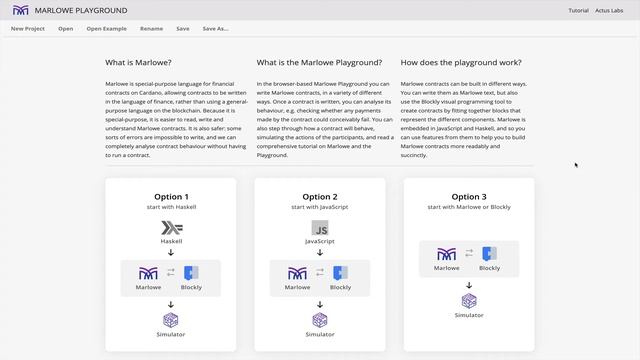The width and height of the screenshot is (640, 360).
Task: Click the Blockly label in Option 2
Action: 340,287
